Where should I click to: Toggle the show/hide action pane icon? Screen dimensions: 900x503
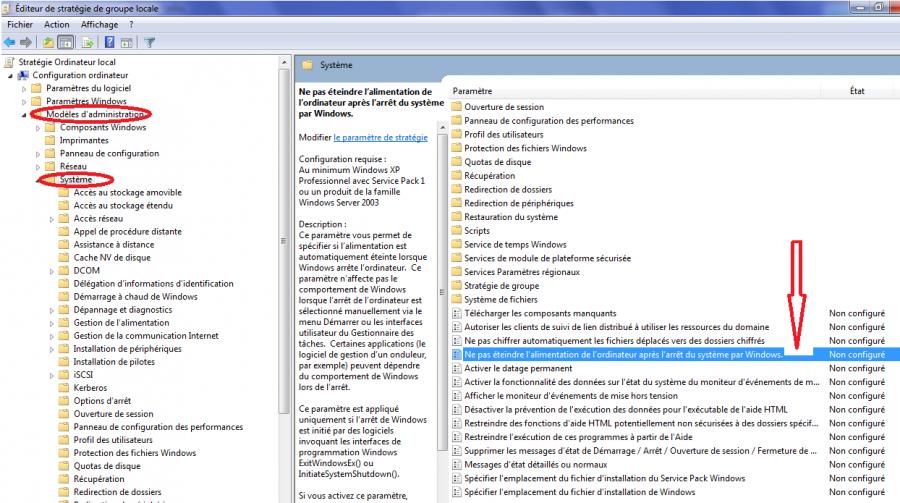pos(126,42)
